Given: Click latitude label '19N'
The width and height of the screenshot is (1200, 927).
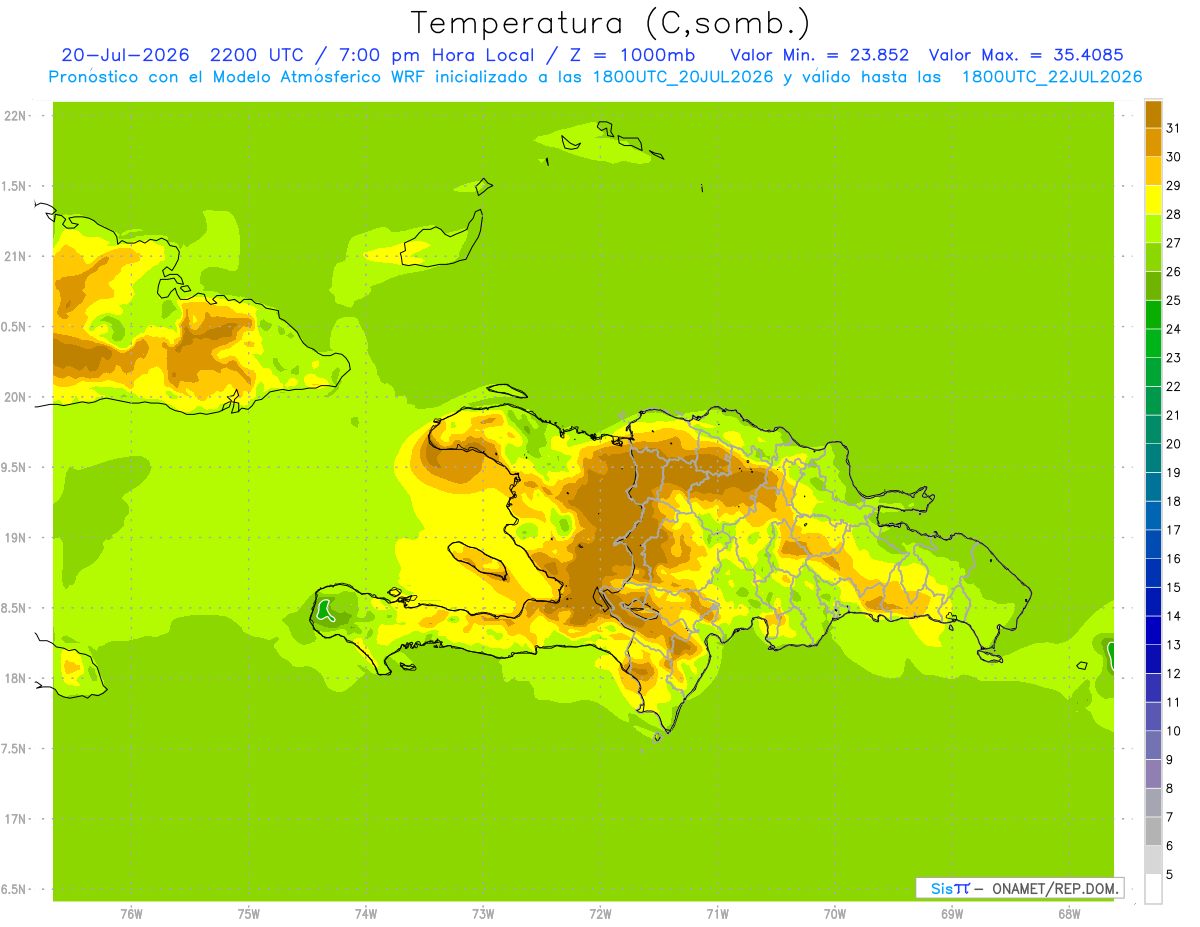Looking at the screenshot, I should [x=15, y=538].
